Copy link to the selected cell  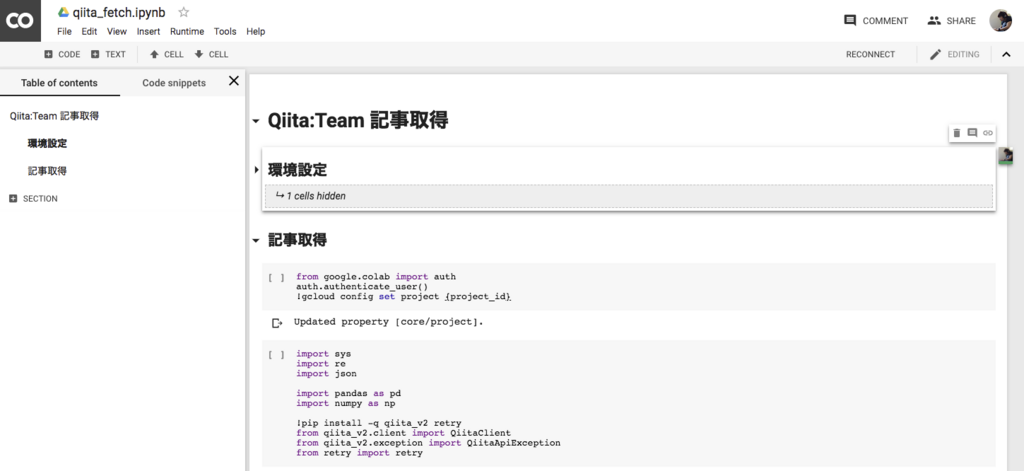click(988, 133)
